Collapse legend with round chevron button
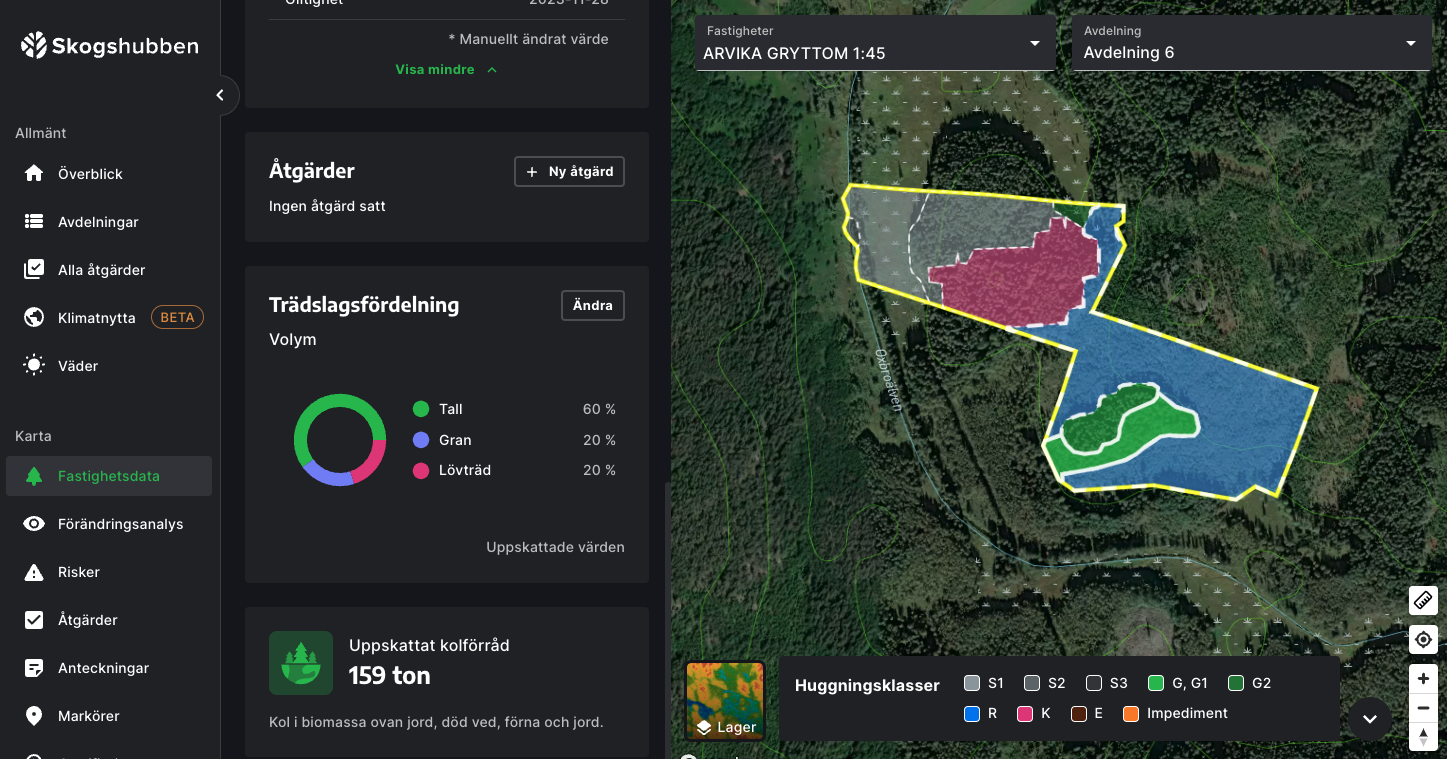This screenshot has height=759, width=1447. 1370,719
